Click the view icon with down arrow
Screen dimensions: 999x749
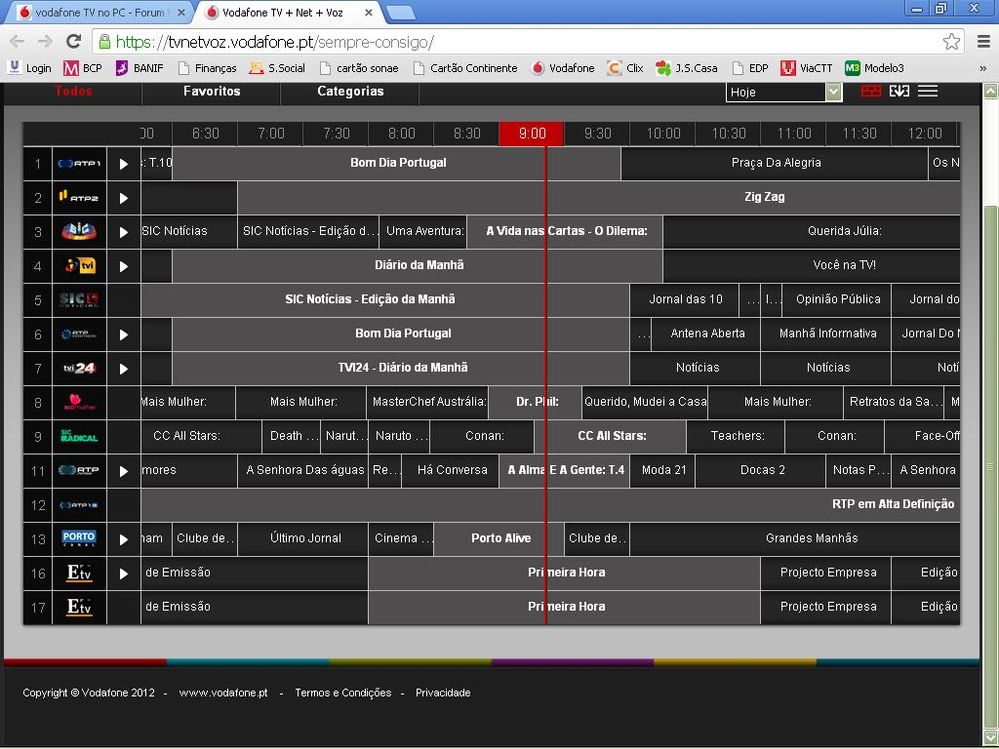[899, 91]
